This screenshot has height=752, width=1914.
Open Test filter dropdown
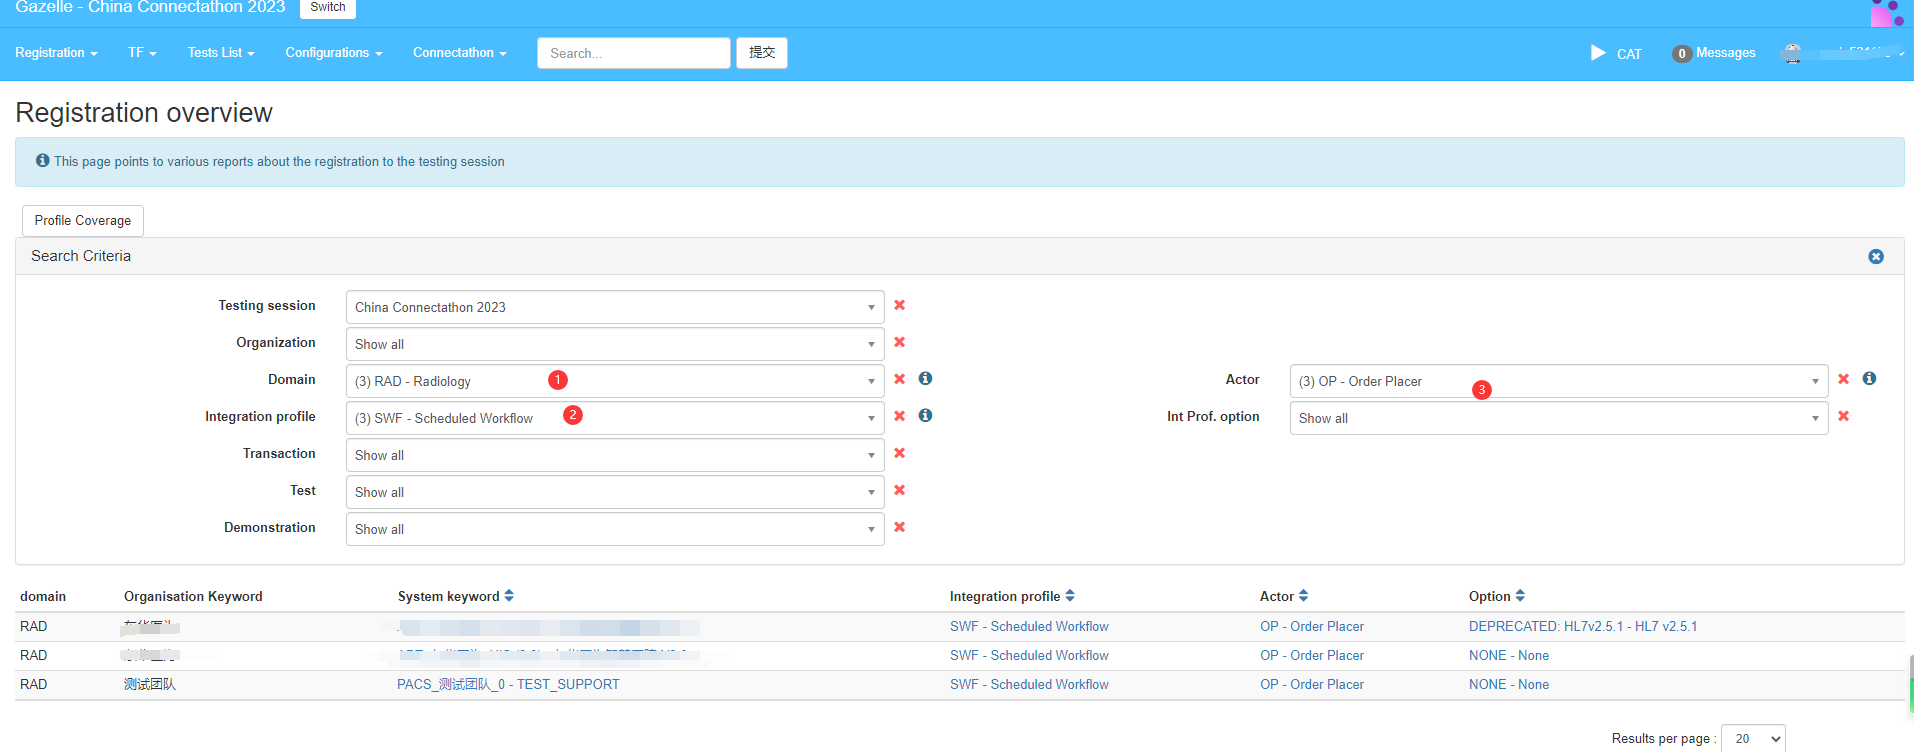[x=615, y=492]
